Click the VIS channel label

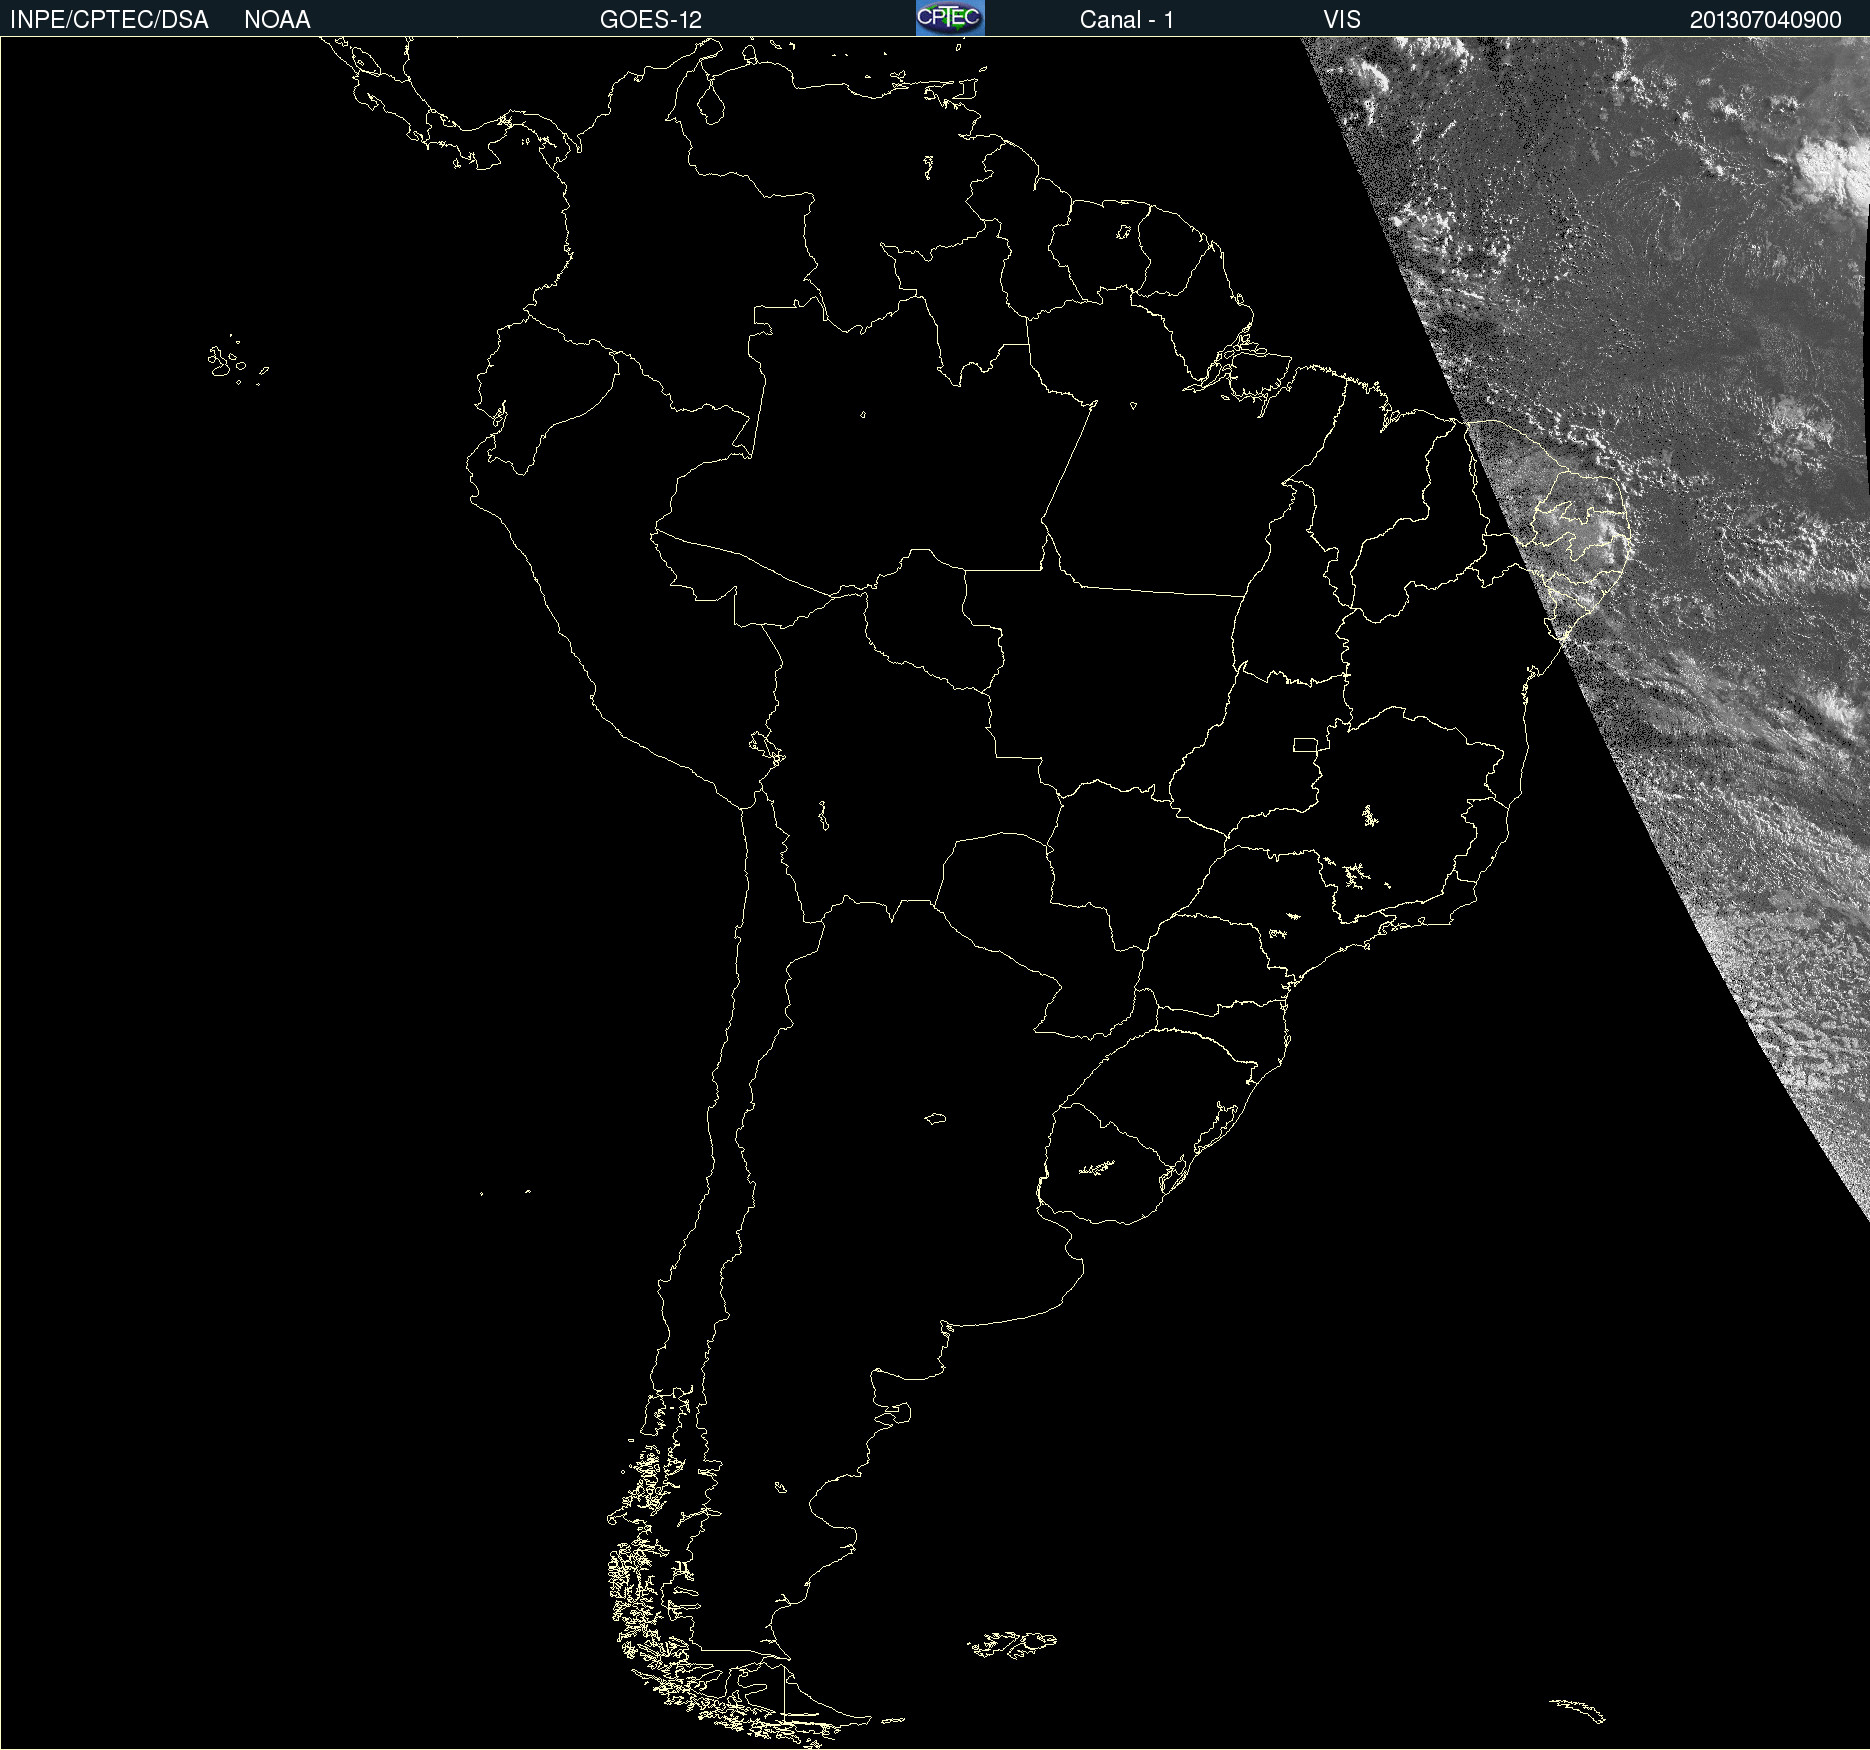1342,20
